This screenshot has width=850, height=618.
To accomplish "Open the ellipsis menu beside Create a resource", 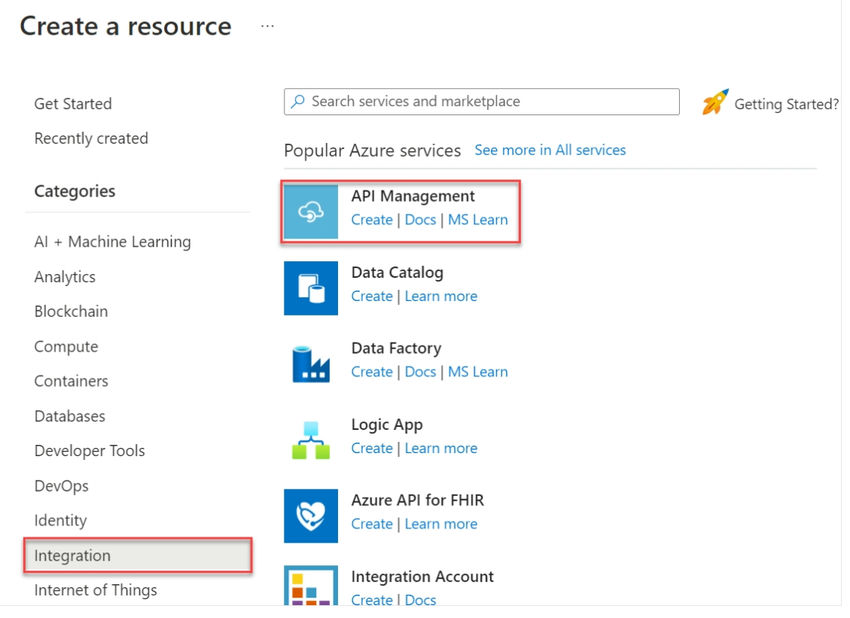I will pyautogui.click(x=267, y=26).
